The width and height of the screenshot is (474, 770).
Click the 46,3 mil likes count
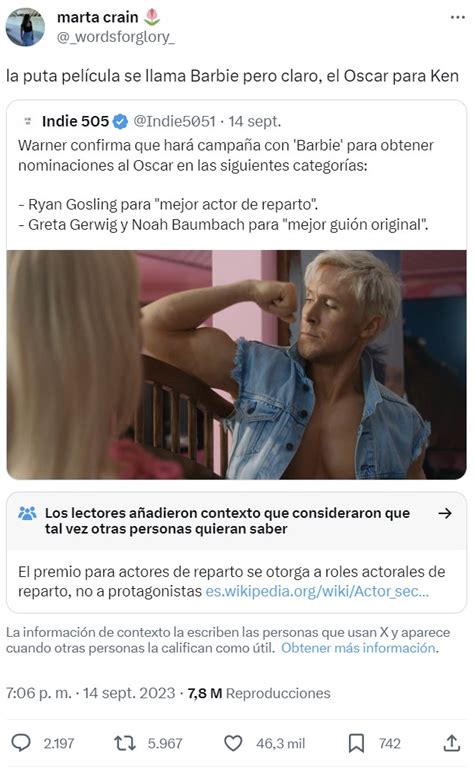280,743
